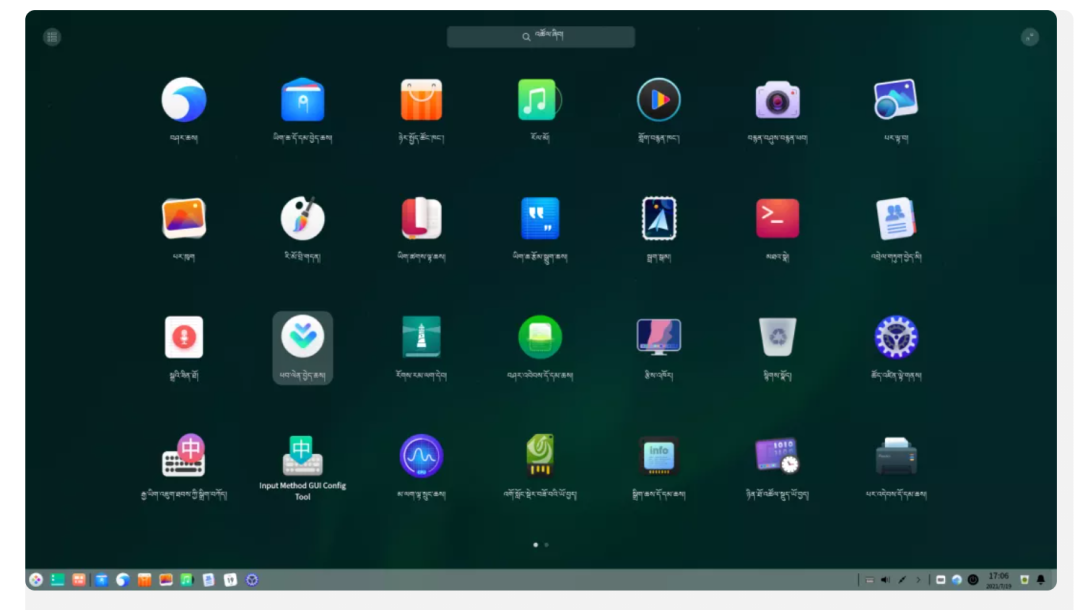Launch the blue-and-white browser app in the grid
The image size is (1080, 610).
click(184, 100)
